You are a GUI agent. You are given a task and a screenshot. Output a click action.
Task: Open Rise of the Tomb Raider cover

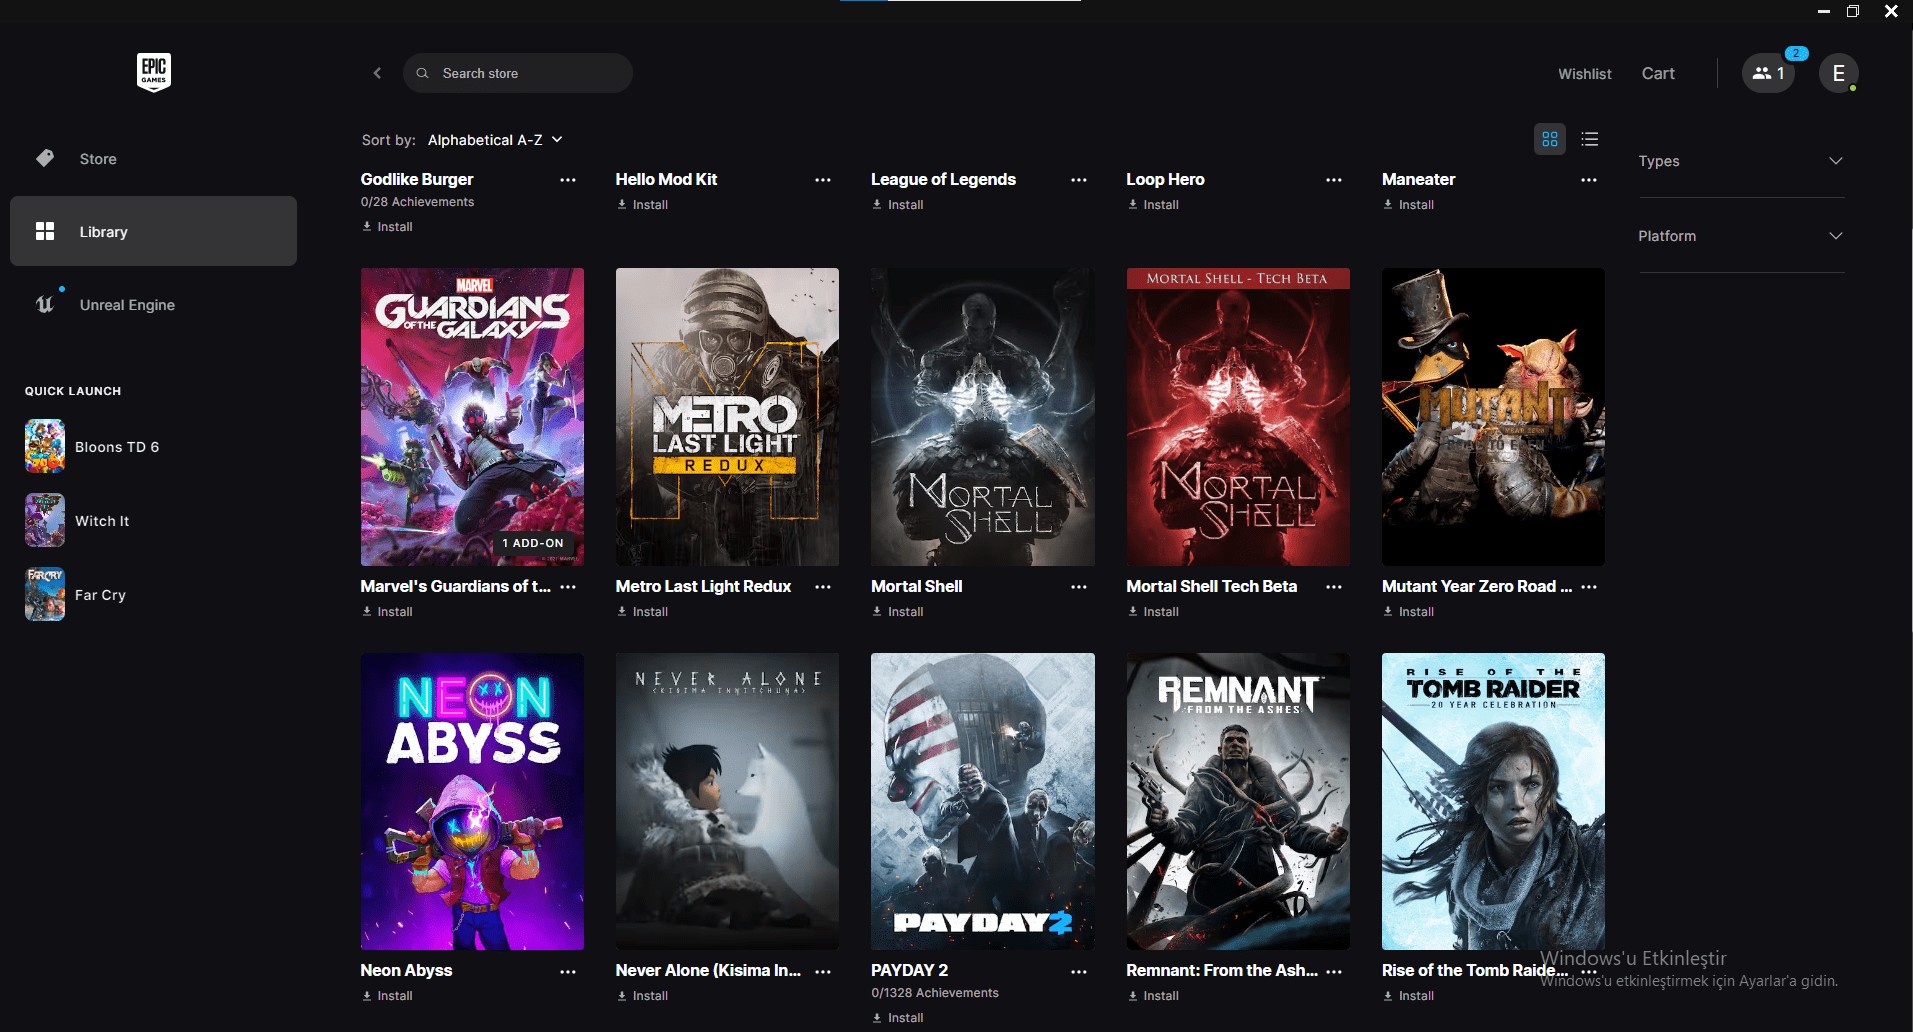click(x=1493, y=801)
